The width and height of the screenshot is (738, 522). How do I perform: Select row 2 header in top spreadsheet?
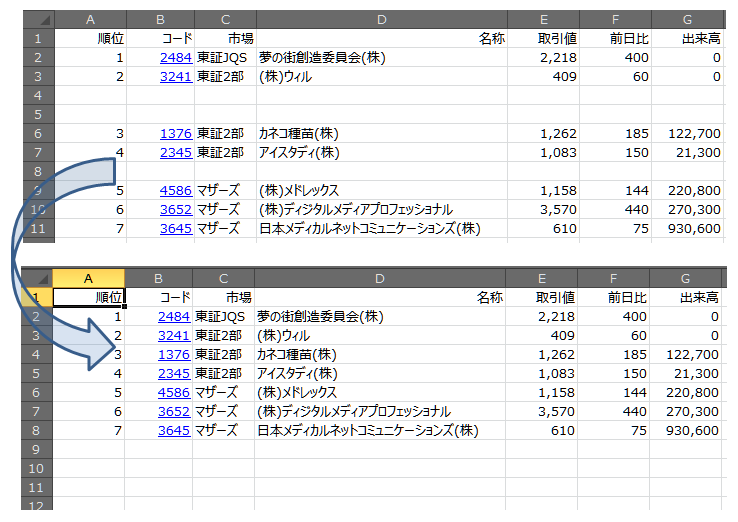coord(39,57)
